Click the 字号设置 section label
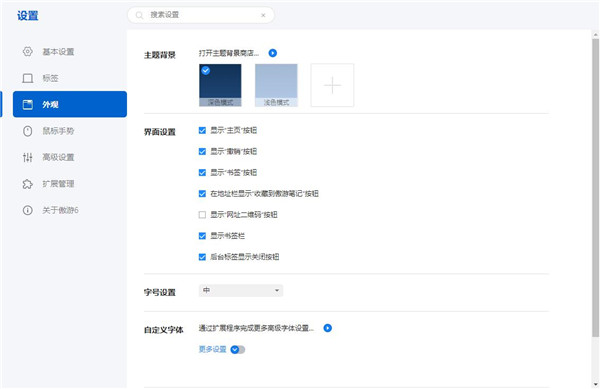The image size is (600, 389). pyautogui.click(x=160, y=293)
